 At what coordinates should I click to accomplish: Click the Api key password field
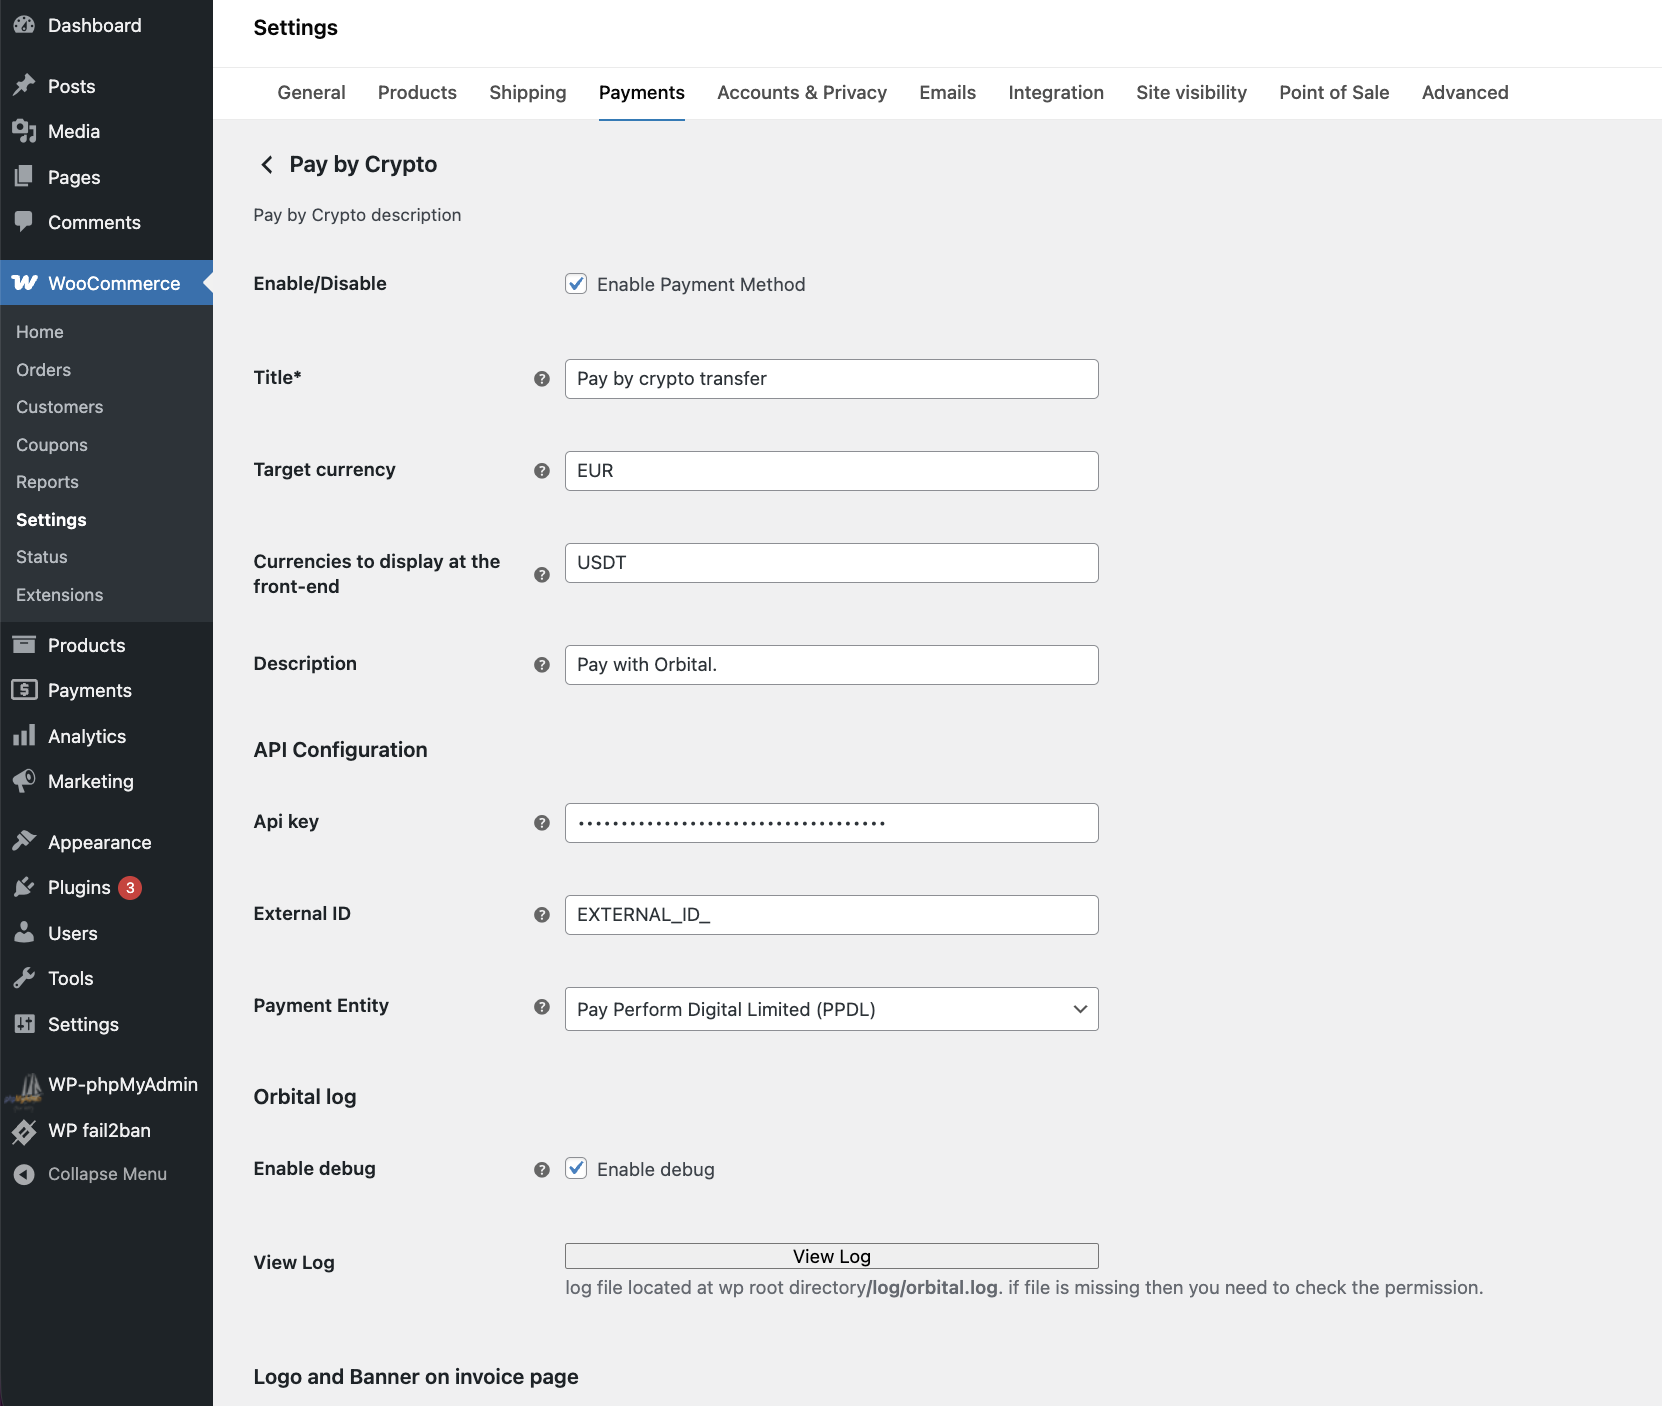coord(832,823)
